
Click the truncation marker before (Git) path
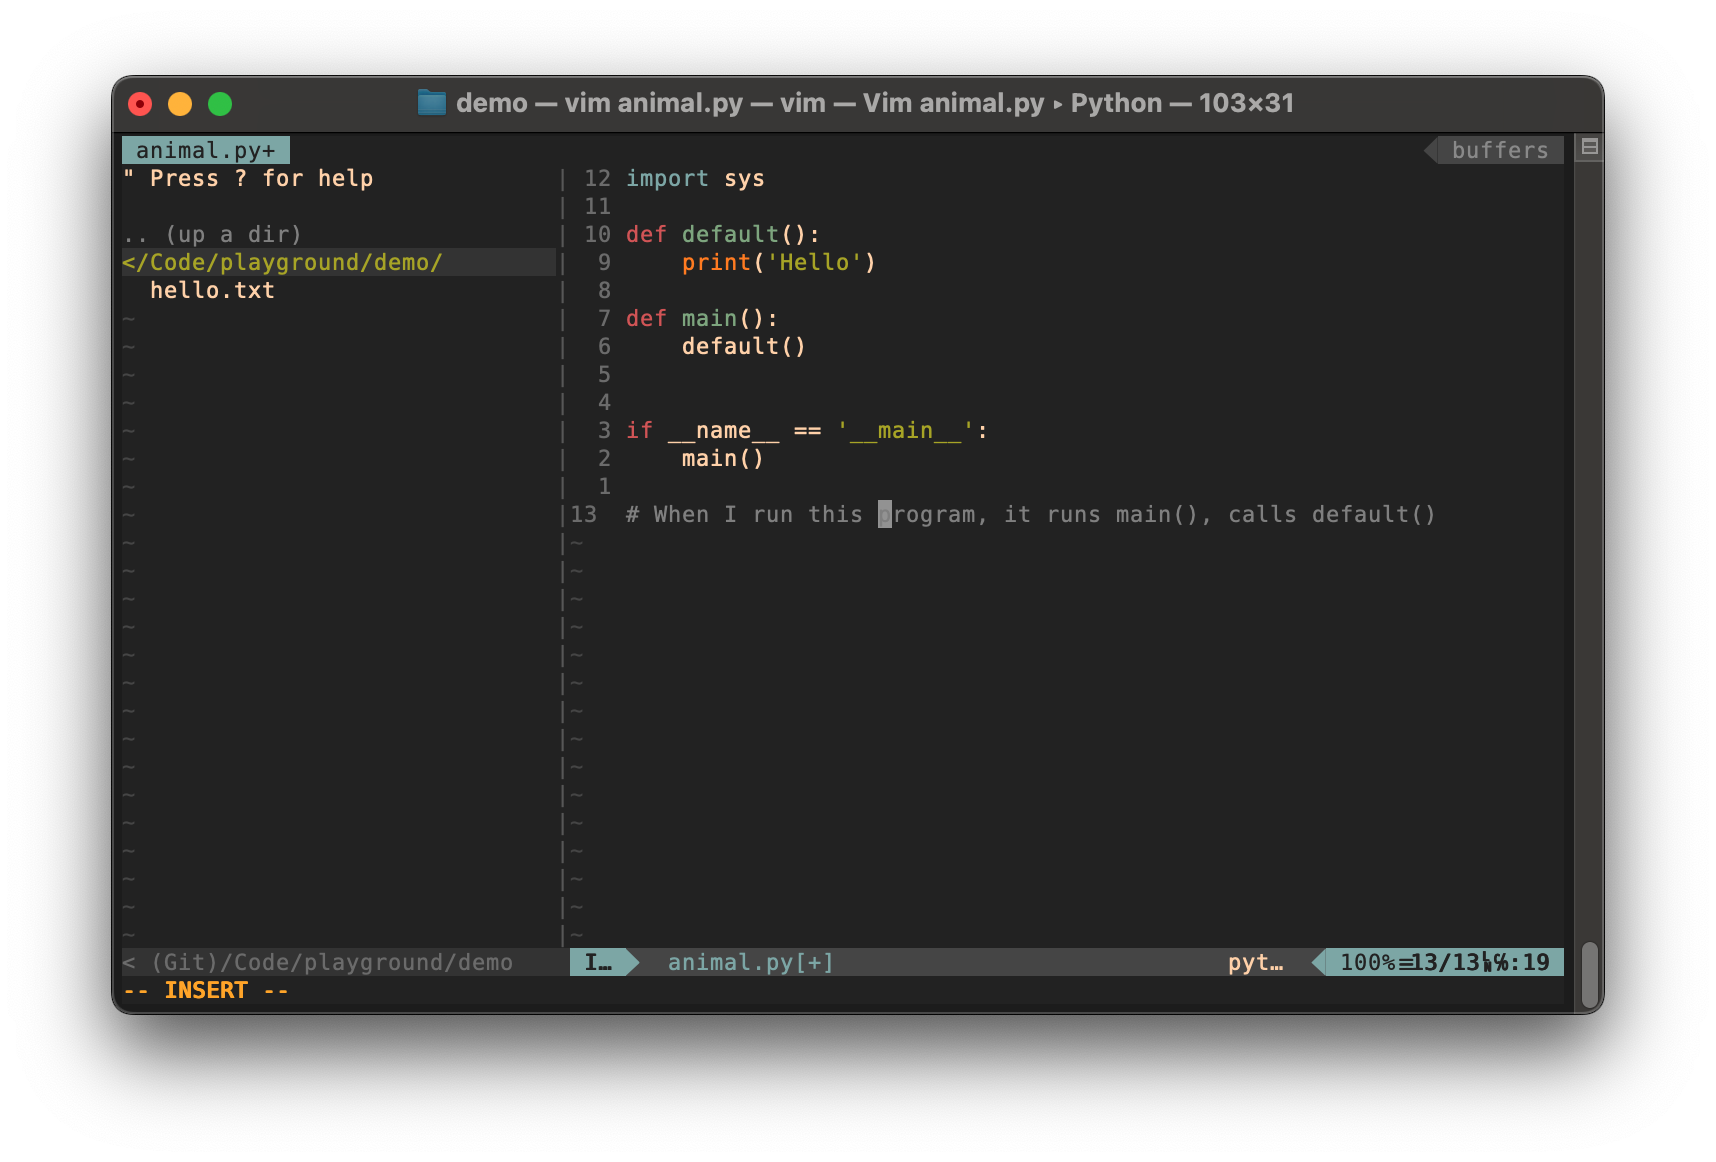127,962
